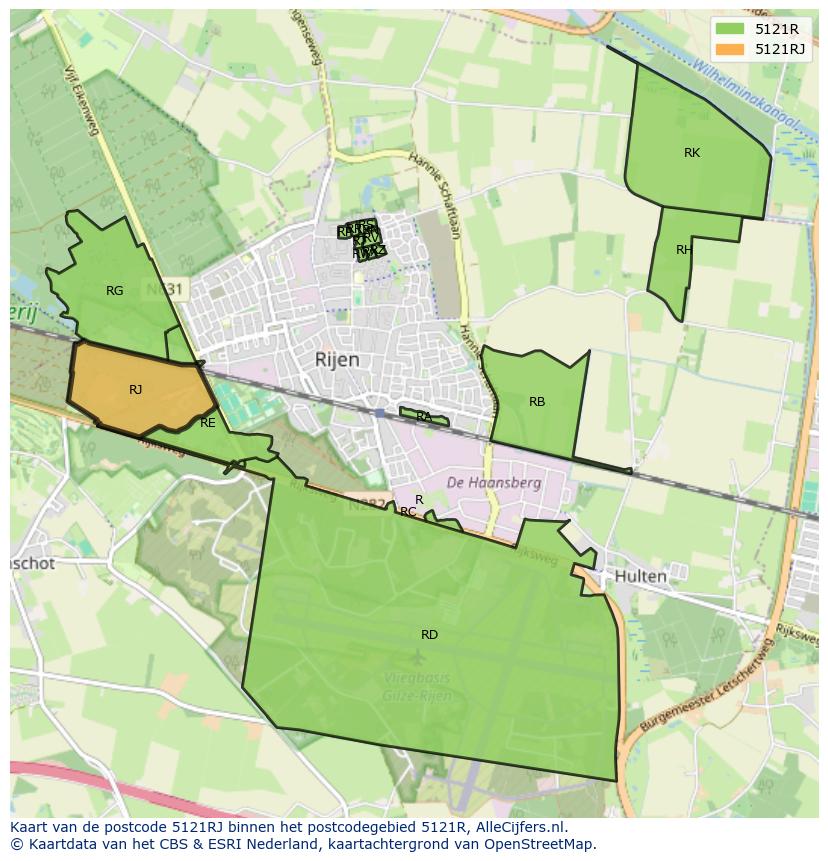This screenshot has width=828, height=861.
Task: Click the RB postcode region
Action: (537, 402)
